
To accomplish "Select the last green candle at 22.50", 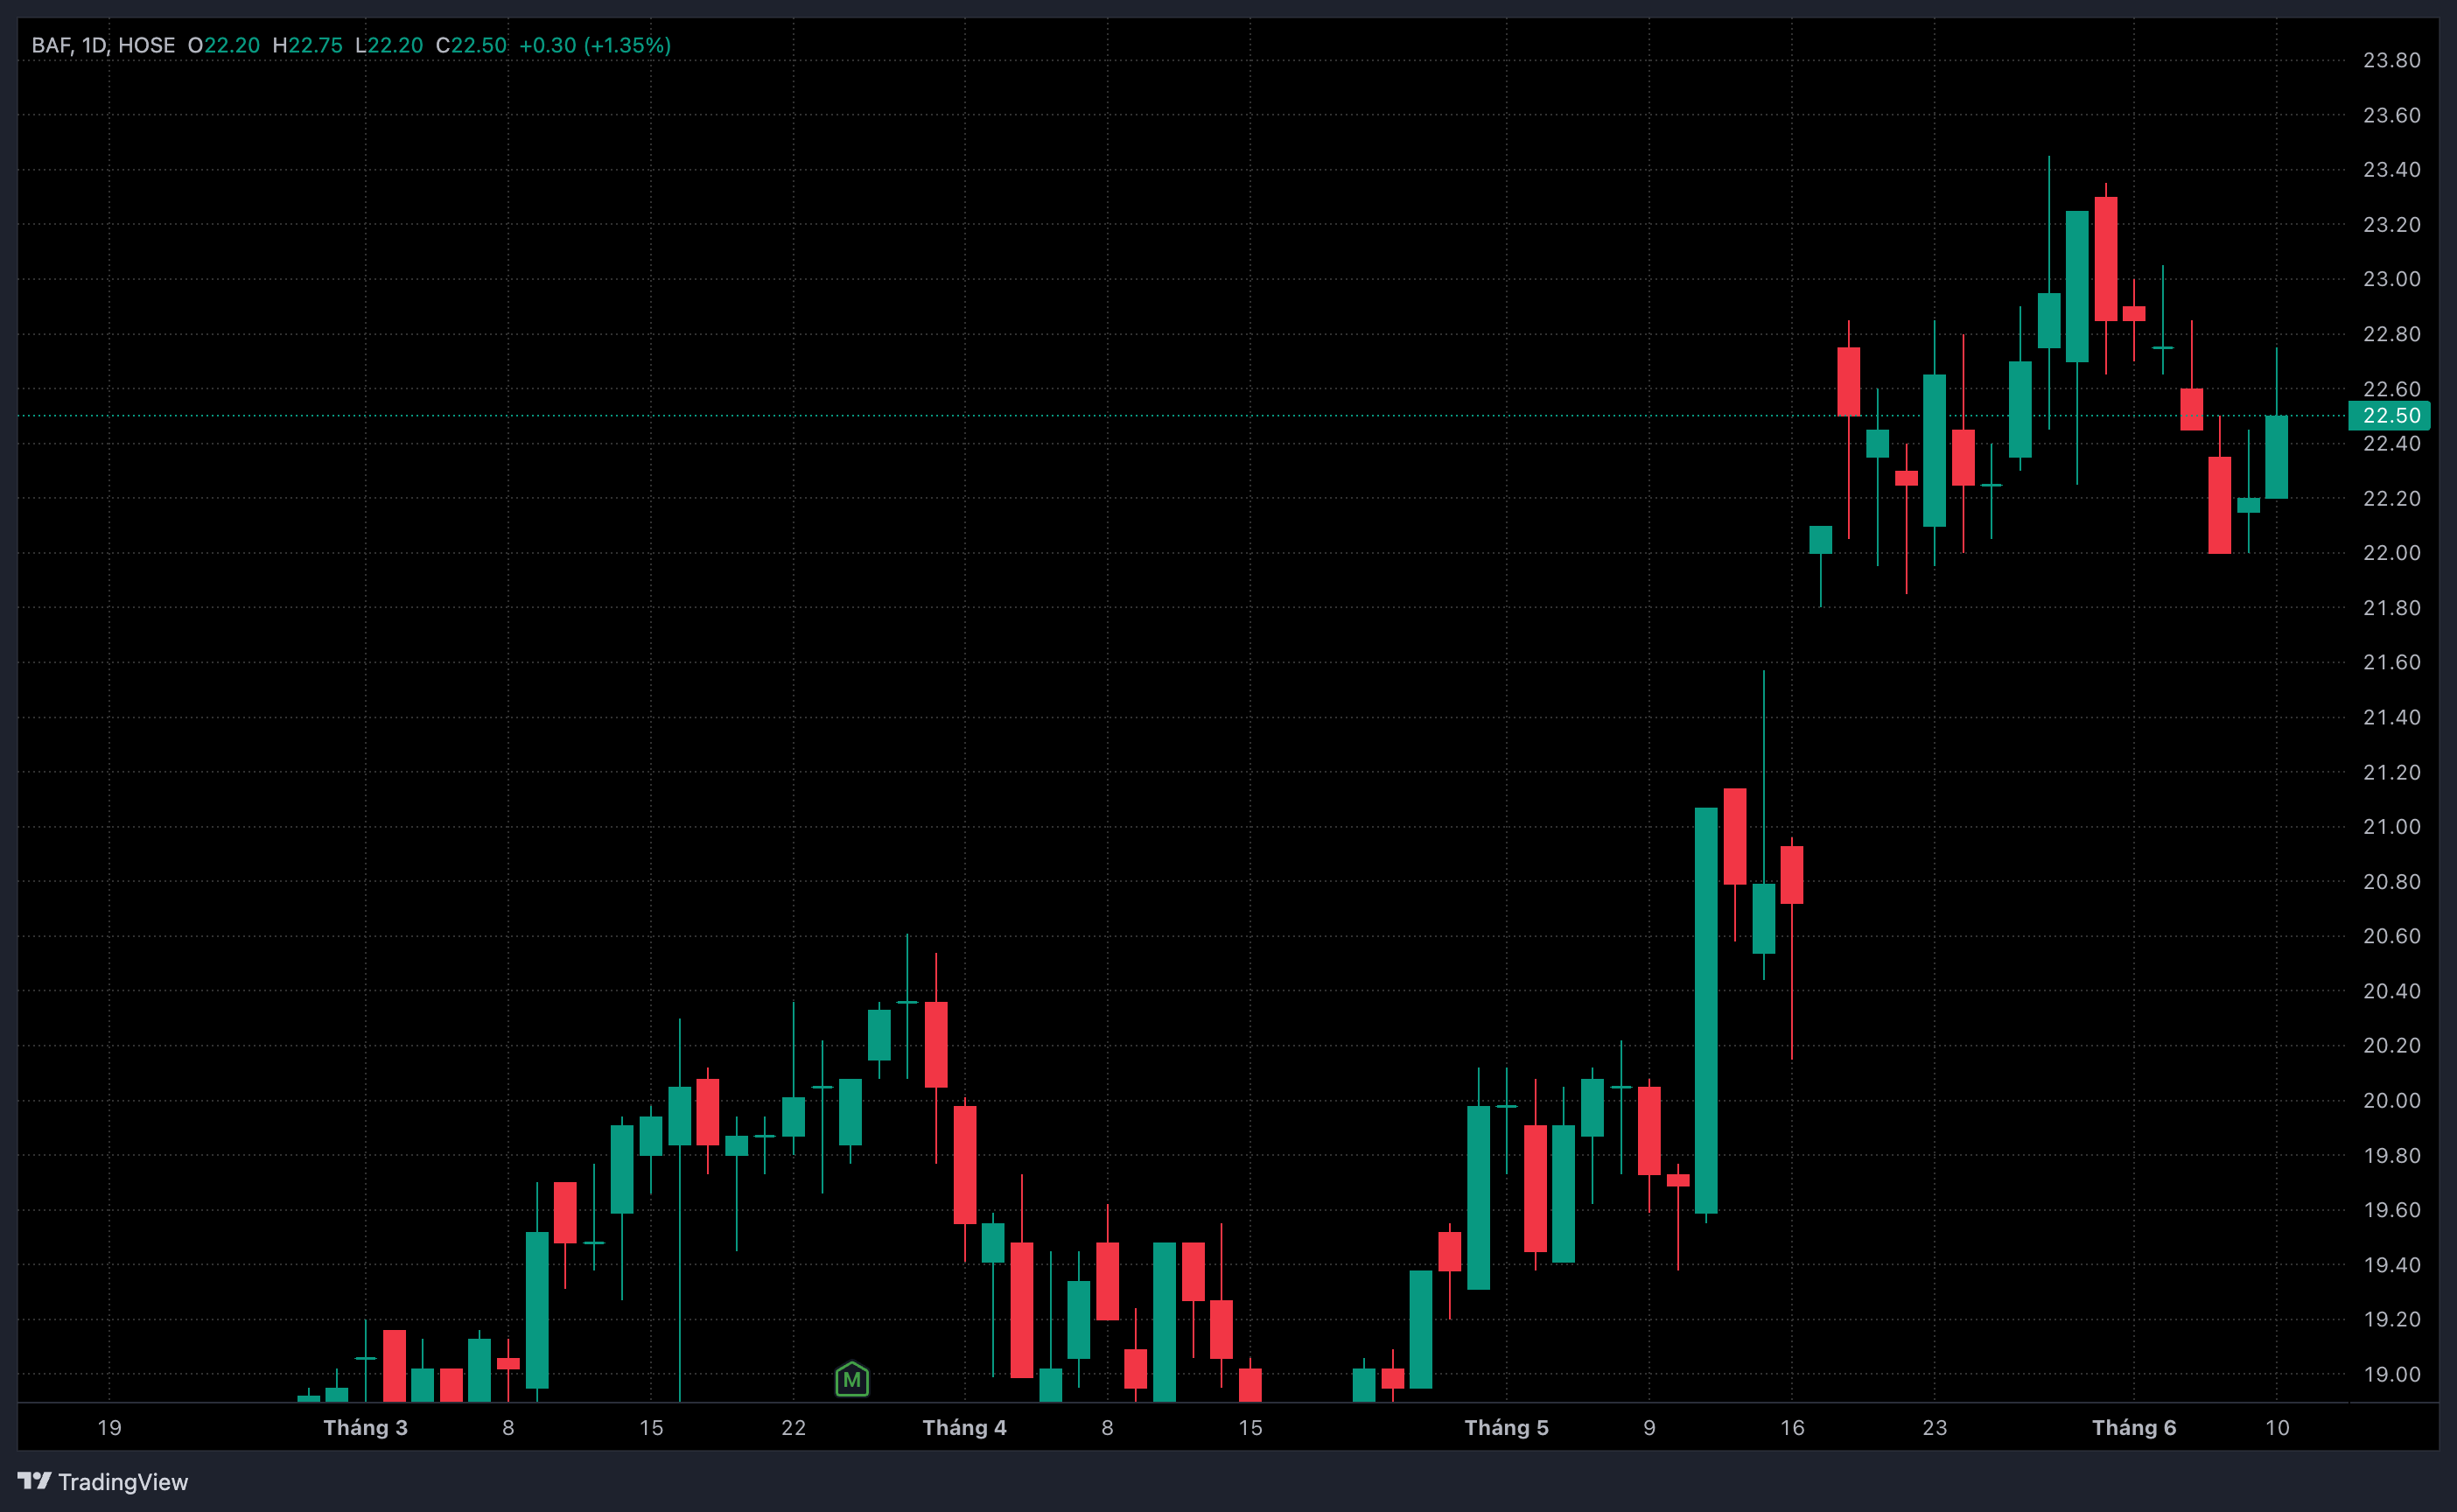I will pos(2277,457).
